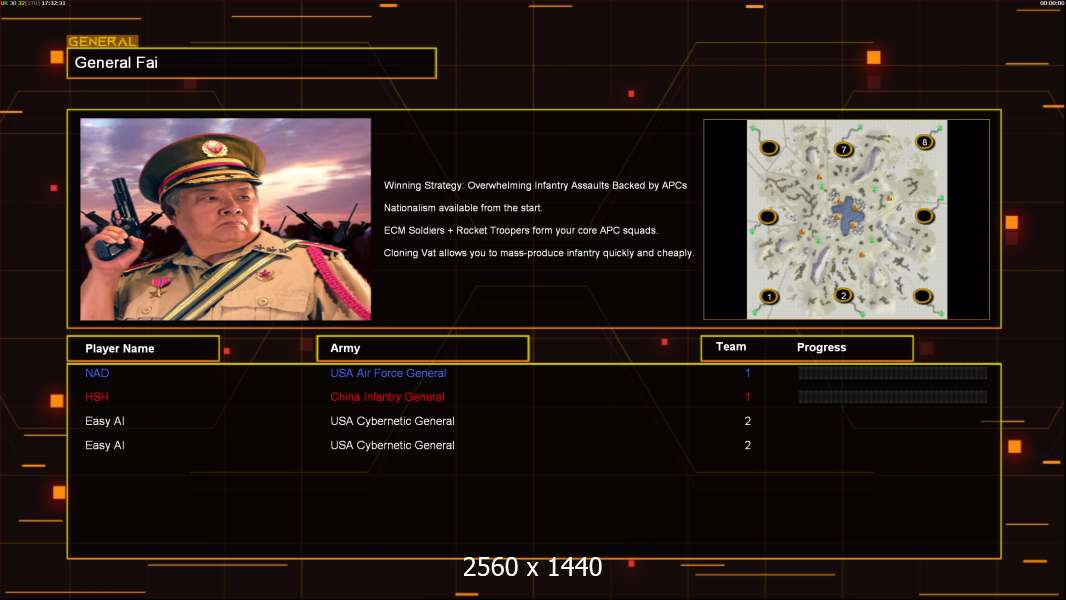Click the Nationalism available from start line
1066x600 pixels.
[463, 208]
